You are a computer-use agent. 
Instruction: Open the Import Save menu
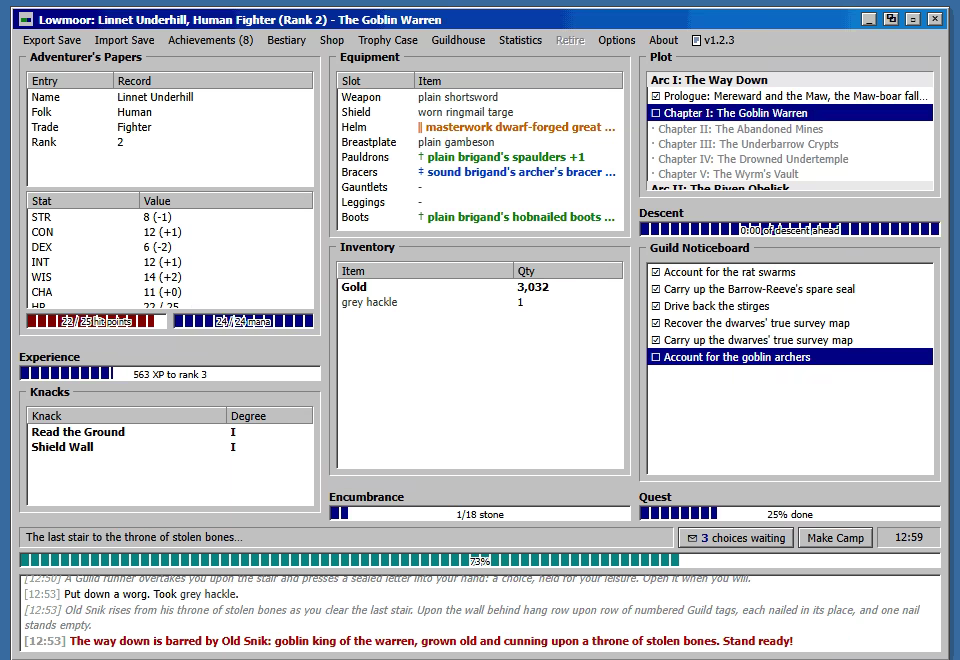pos(124,40)
